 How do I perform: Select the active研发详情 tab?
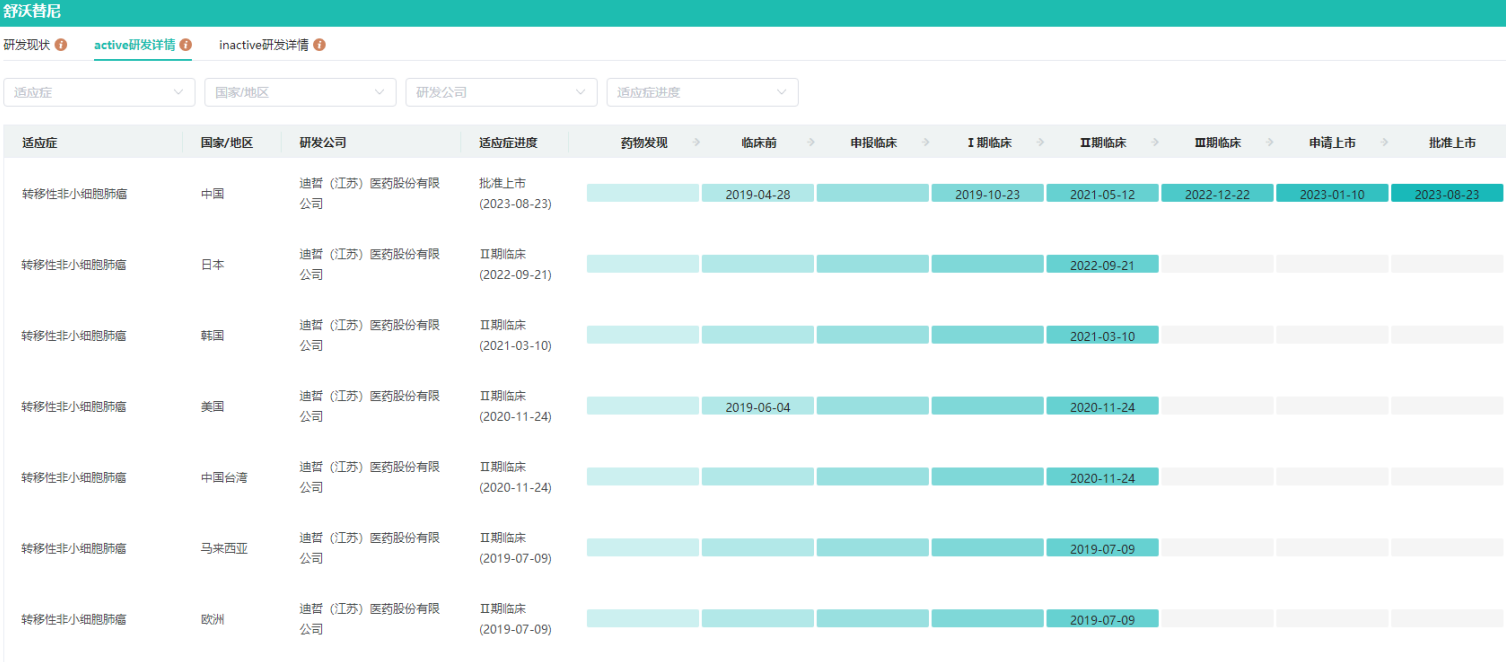(135, 45)
